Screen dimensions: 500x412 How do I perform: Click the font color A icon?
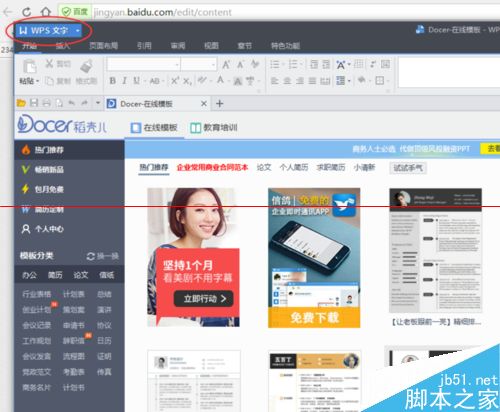220,80
